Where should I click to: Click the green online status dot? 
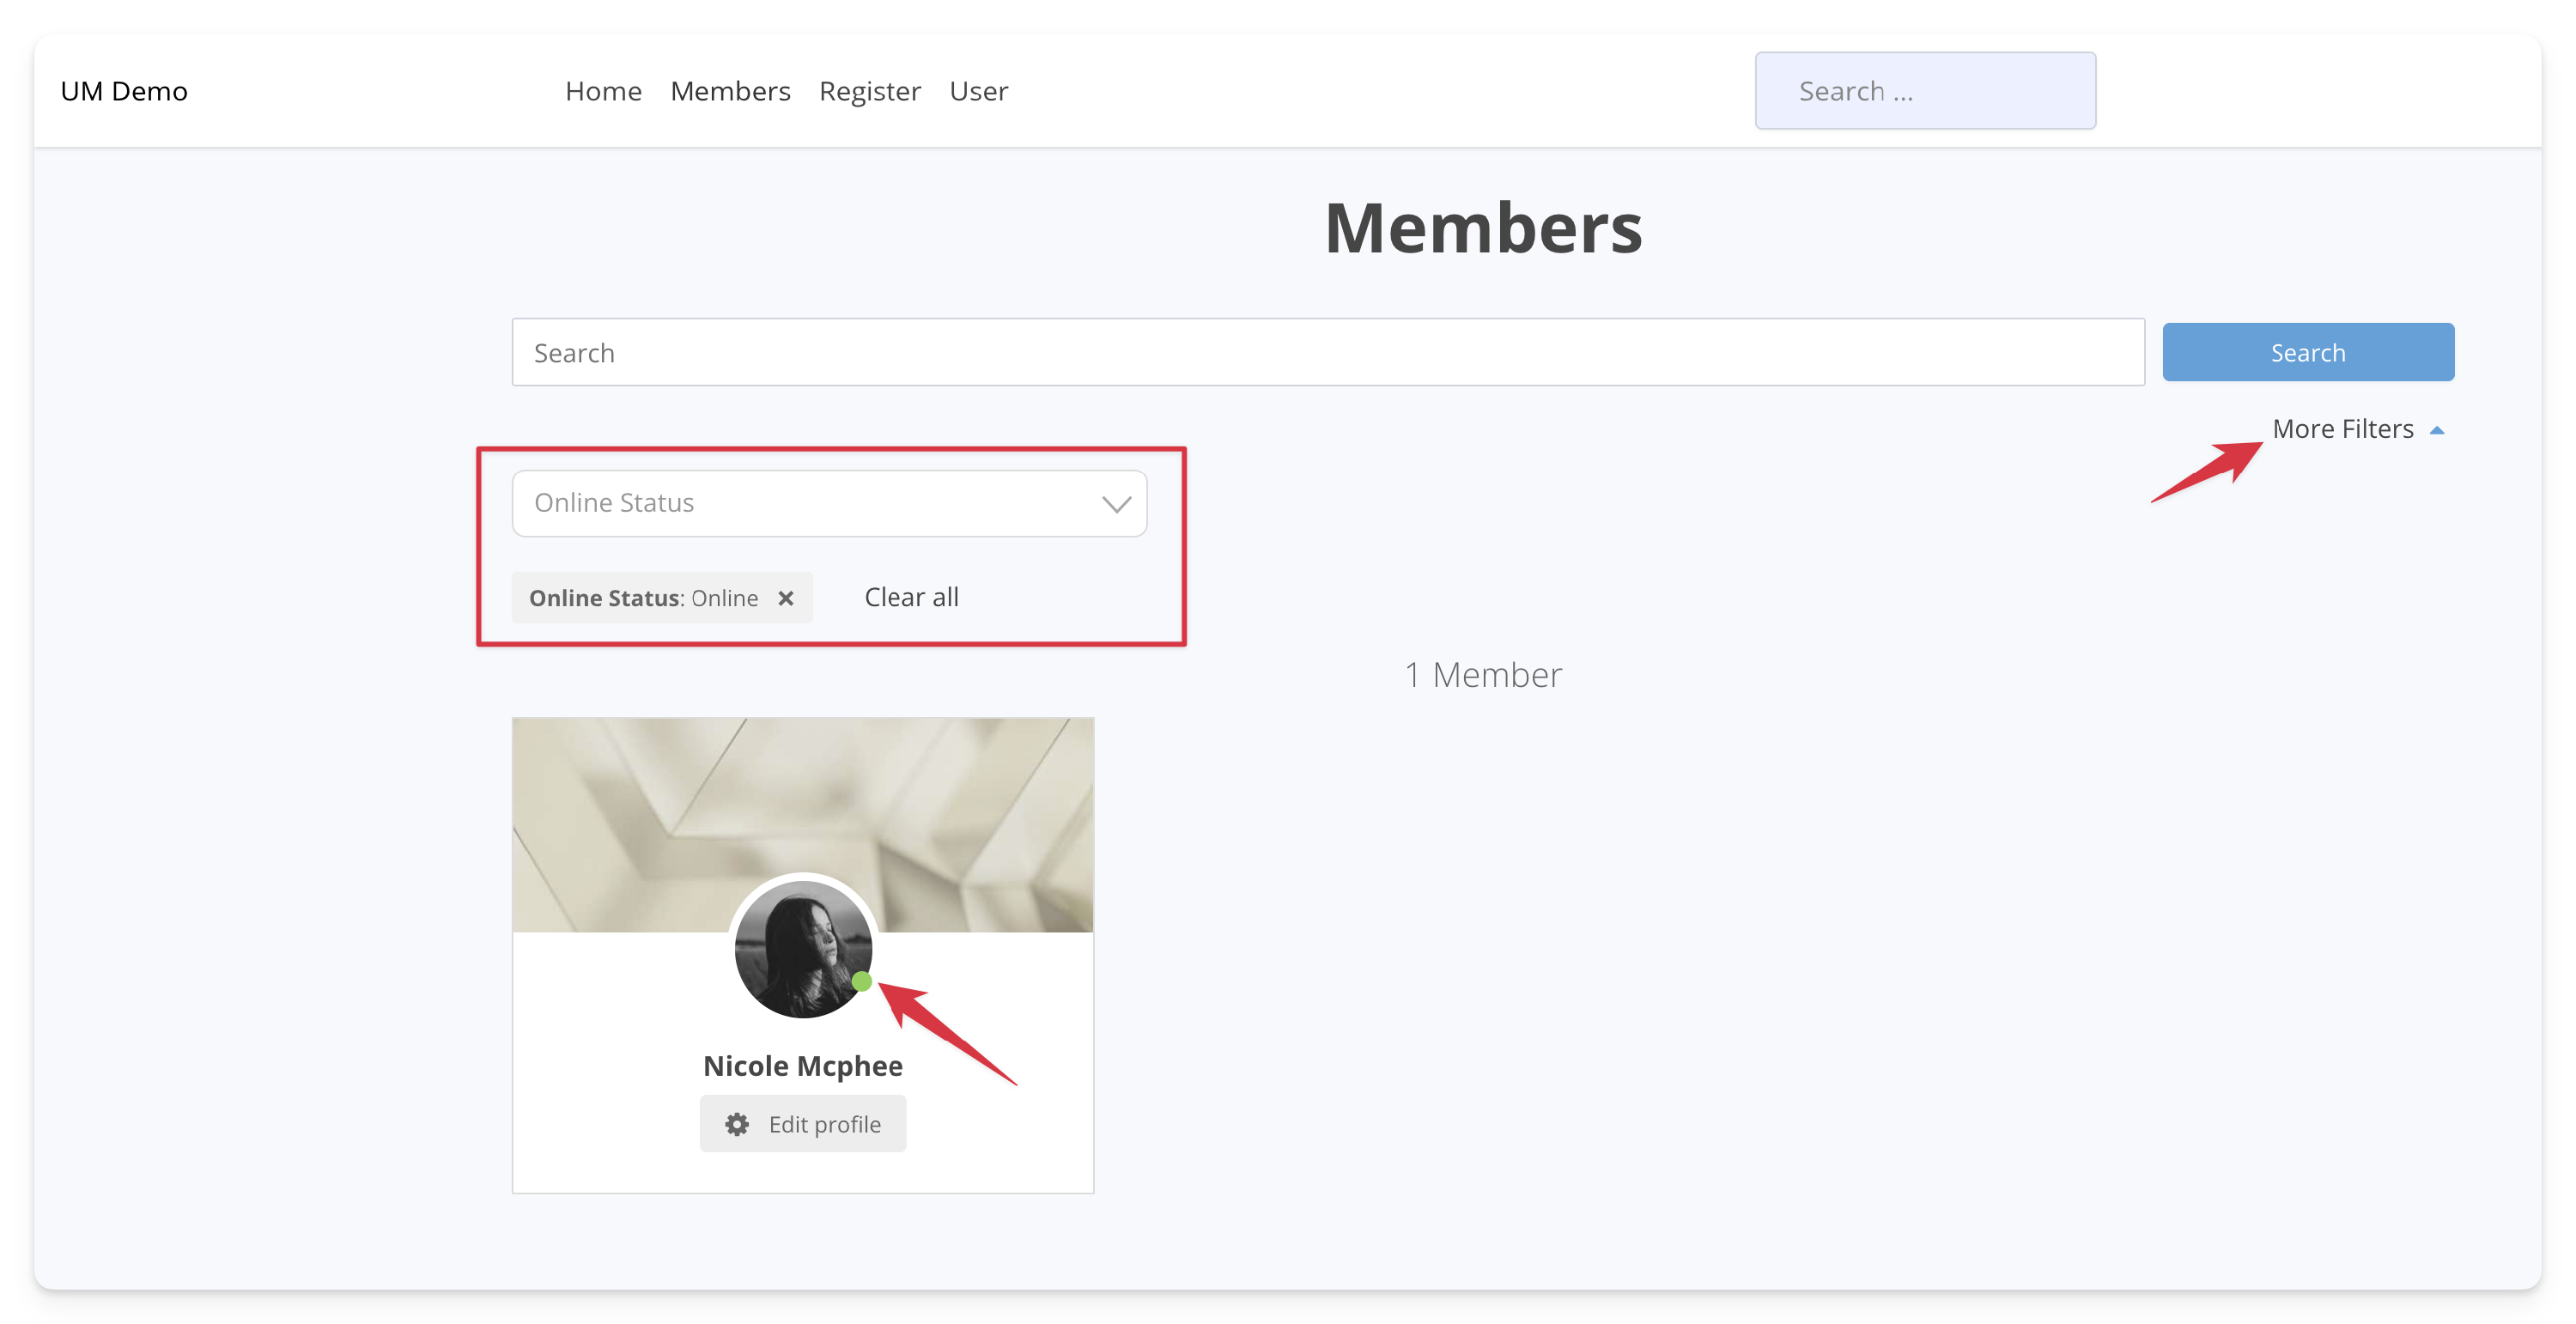[861, 981]
